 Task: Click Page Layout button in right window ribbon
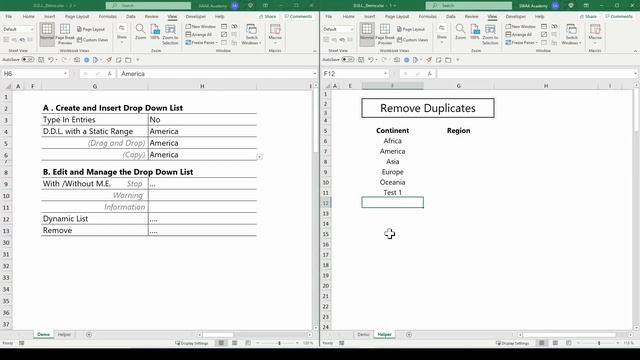coord(411,29)
